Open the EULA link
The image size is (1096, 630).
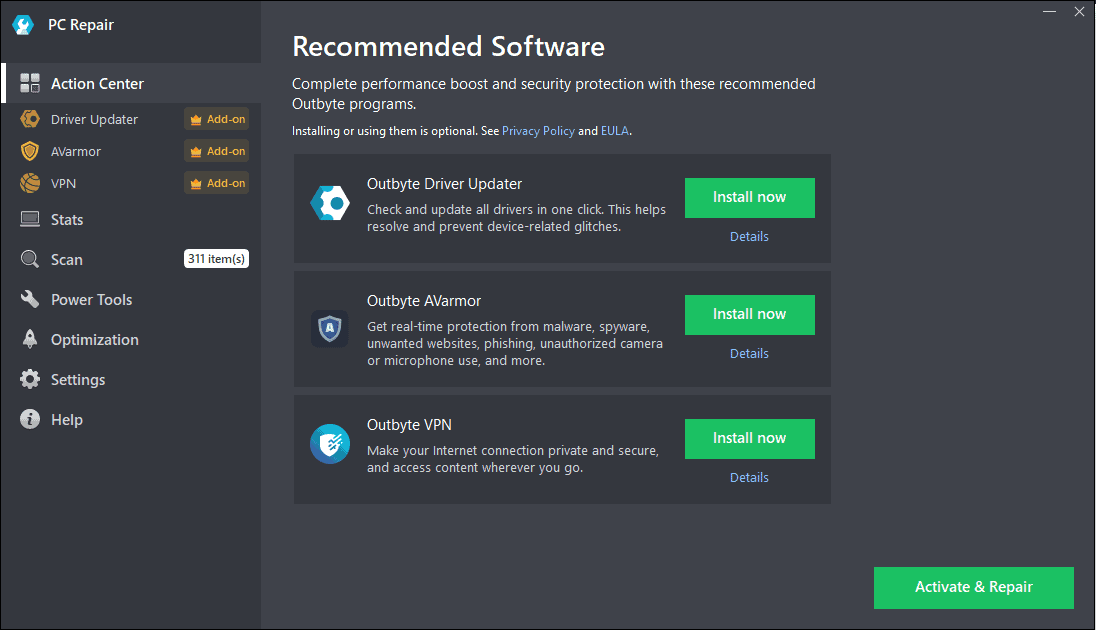614,131
